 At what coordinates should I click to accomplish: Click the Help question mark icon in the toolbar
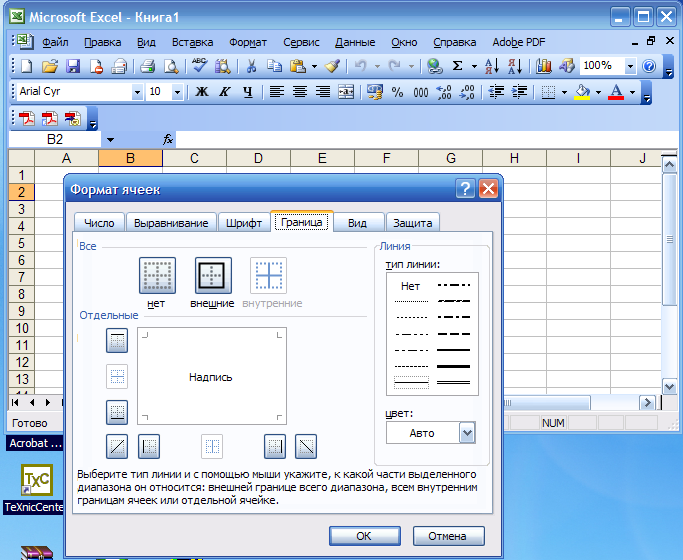(x=649, y=66)
